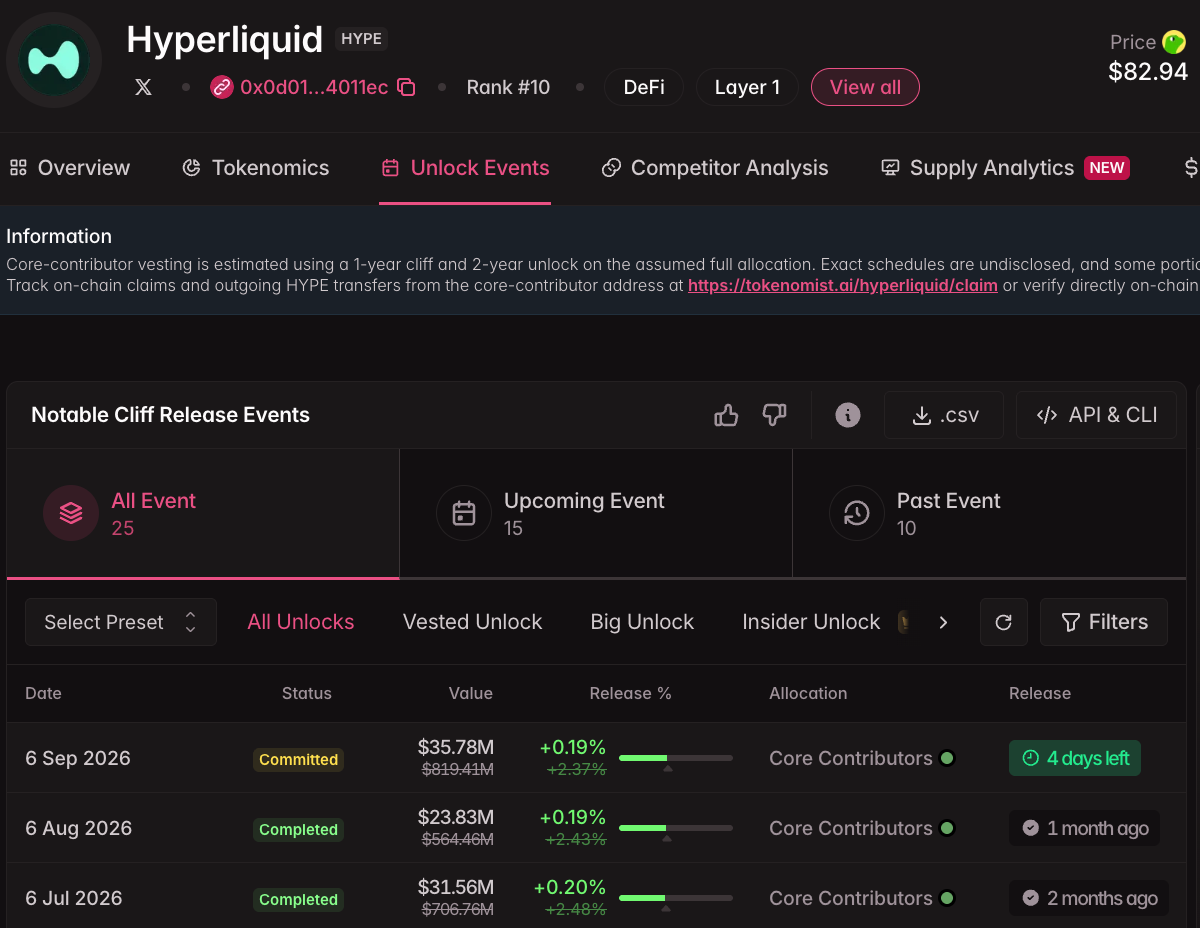This screenshot has width=1200, height=928.
Task: Open the Competitor Analysis tab
Action: [715, 168]
